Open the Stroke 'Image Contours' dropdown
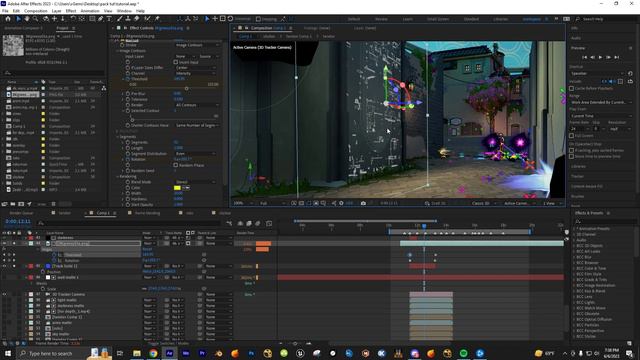Image resolution: width=640 pixels, height=360 pixels. coord(196,45)
